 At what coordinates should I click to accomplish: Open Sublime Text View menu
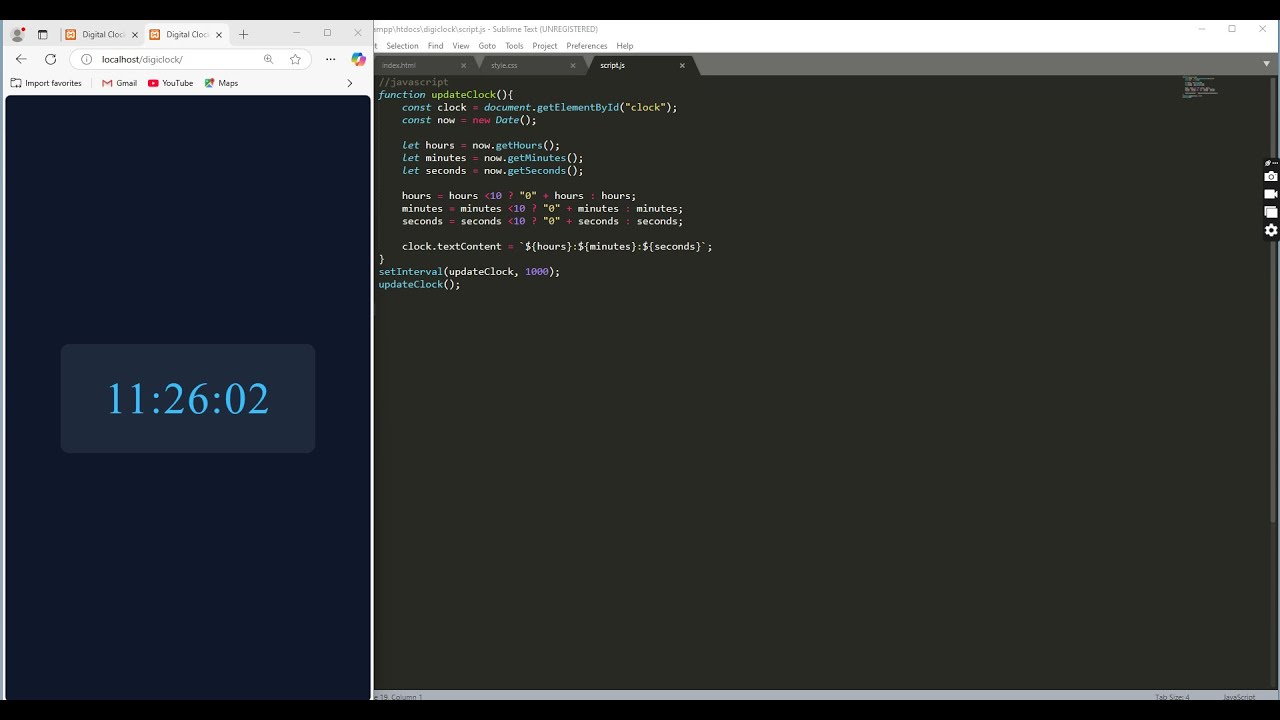[x=460, y=46]
